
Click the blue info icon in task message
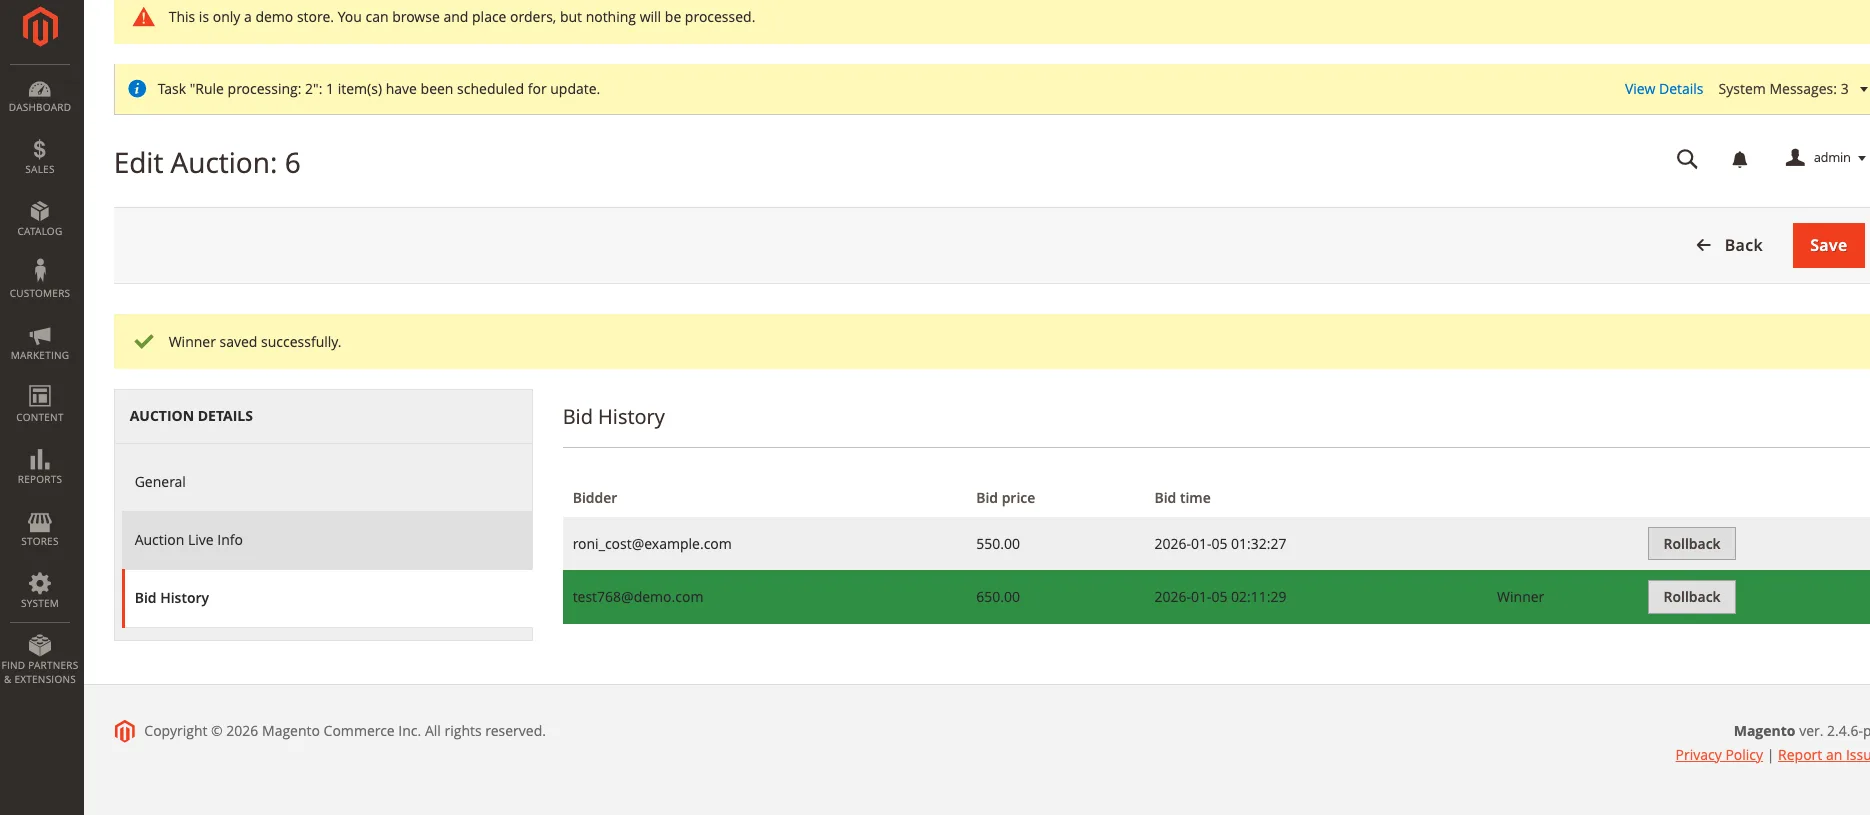point(138,89)
